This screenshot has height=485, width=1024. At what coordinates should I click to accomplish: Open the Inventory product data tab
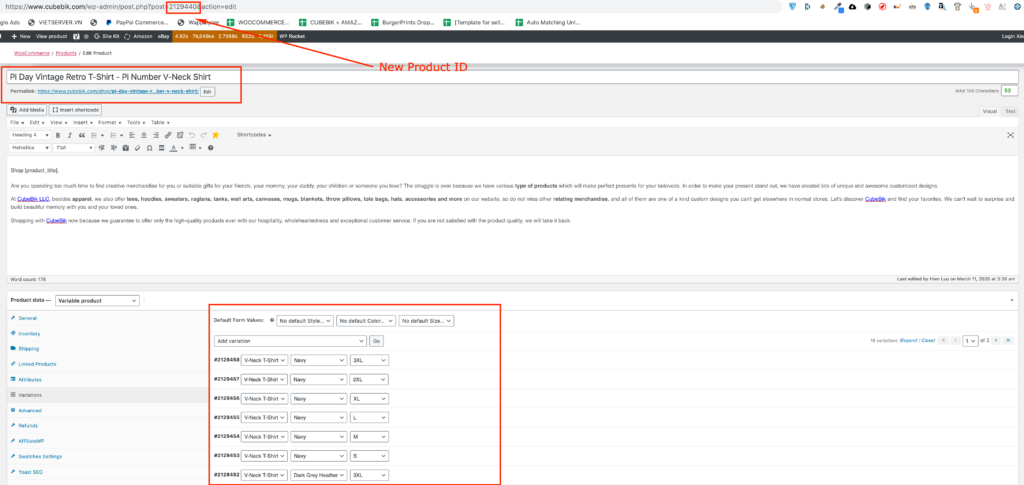coord(29,334)
